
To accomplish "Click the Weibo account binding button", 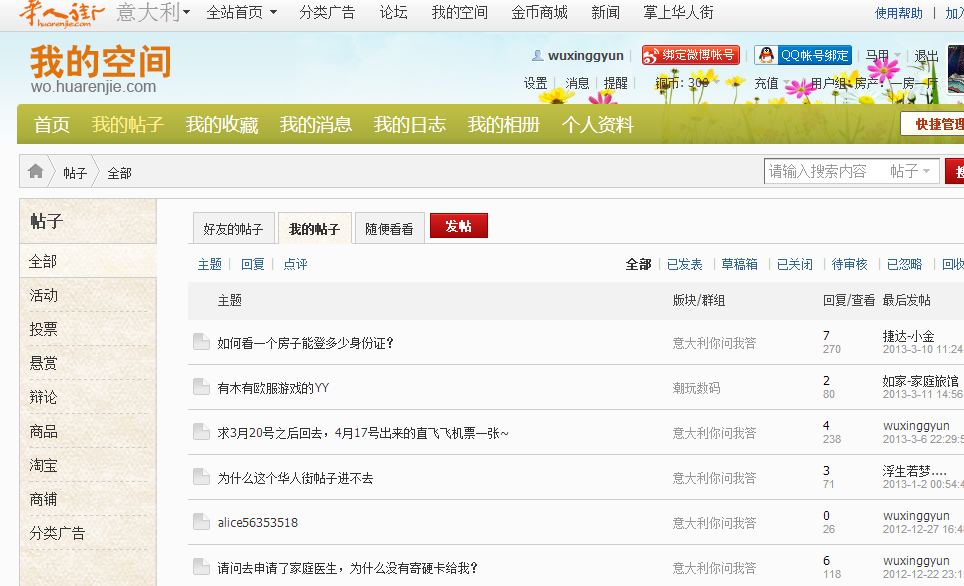I will 690,55.
